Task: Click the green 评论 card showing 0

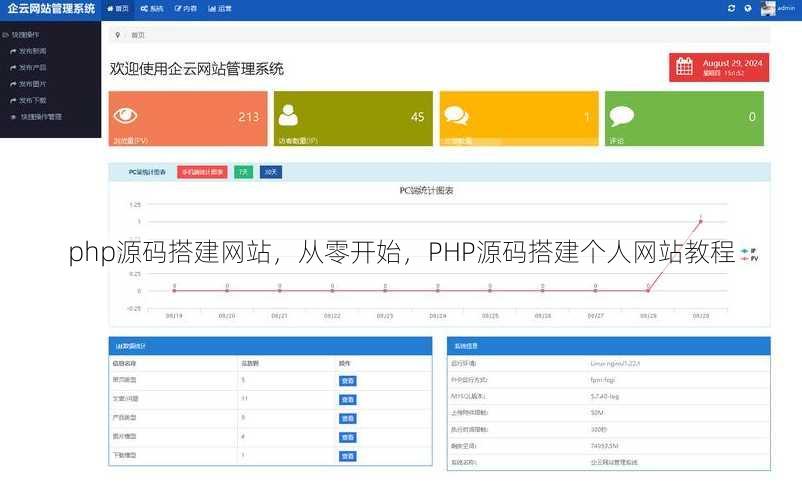Action: 684,119
